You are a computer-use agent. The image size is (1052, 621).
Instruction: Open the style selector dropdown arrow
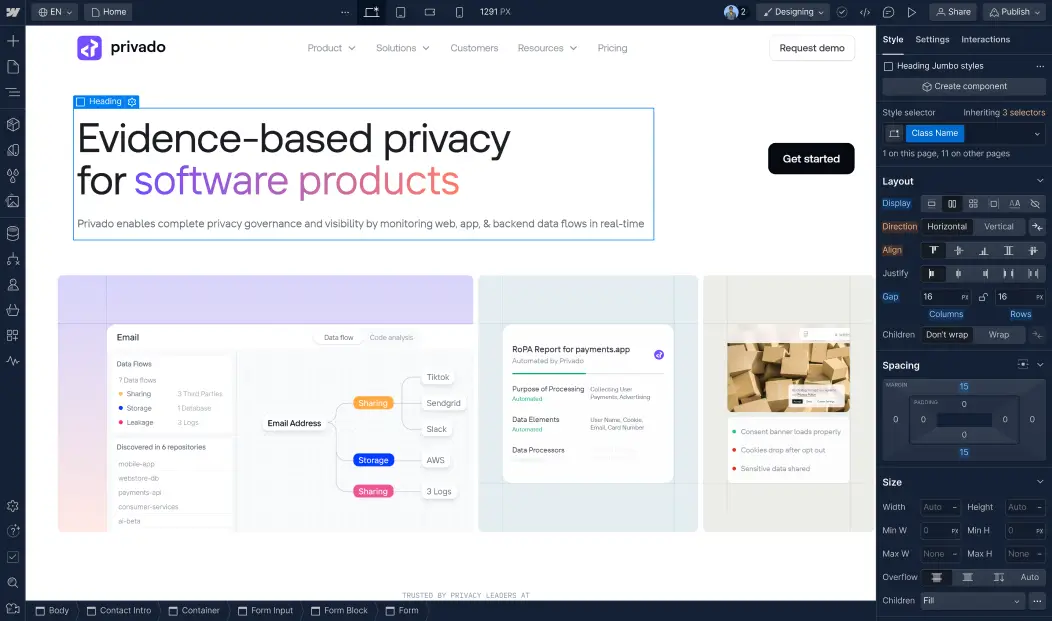[1037, 133]
